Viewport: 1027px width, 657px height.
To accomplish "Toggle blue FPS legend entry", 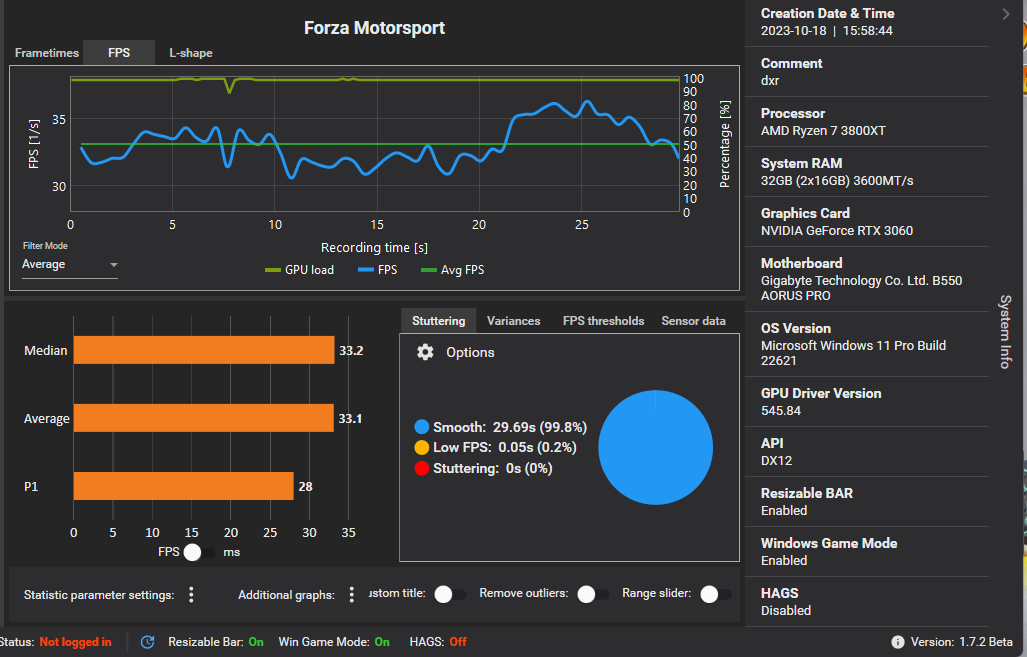I will (378, 270).
